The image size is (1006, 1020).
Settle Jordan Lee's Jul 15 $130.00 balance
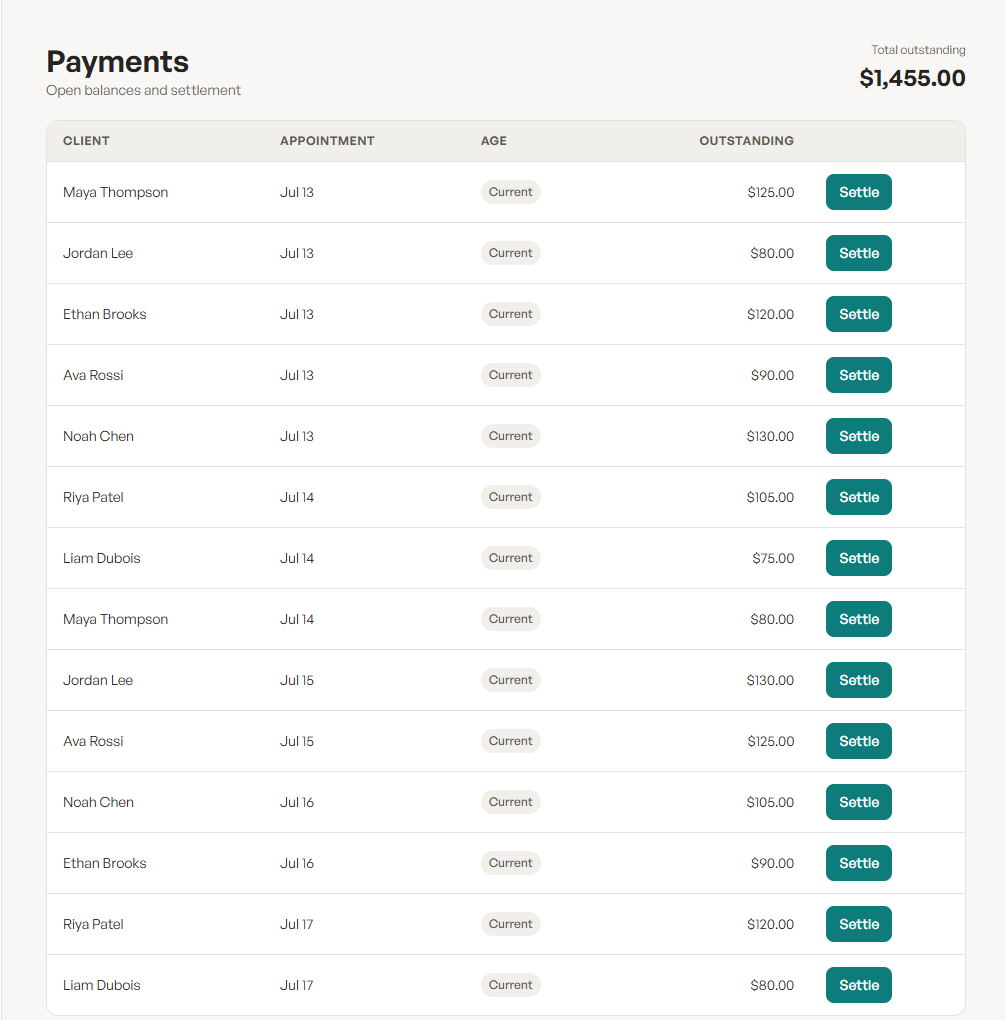(x=858, y=680)
